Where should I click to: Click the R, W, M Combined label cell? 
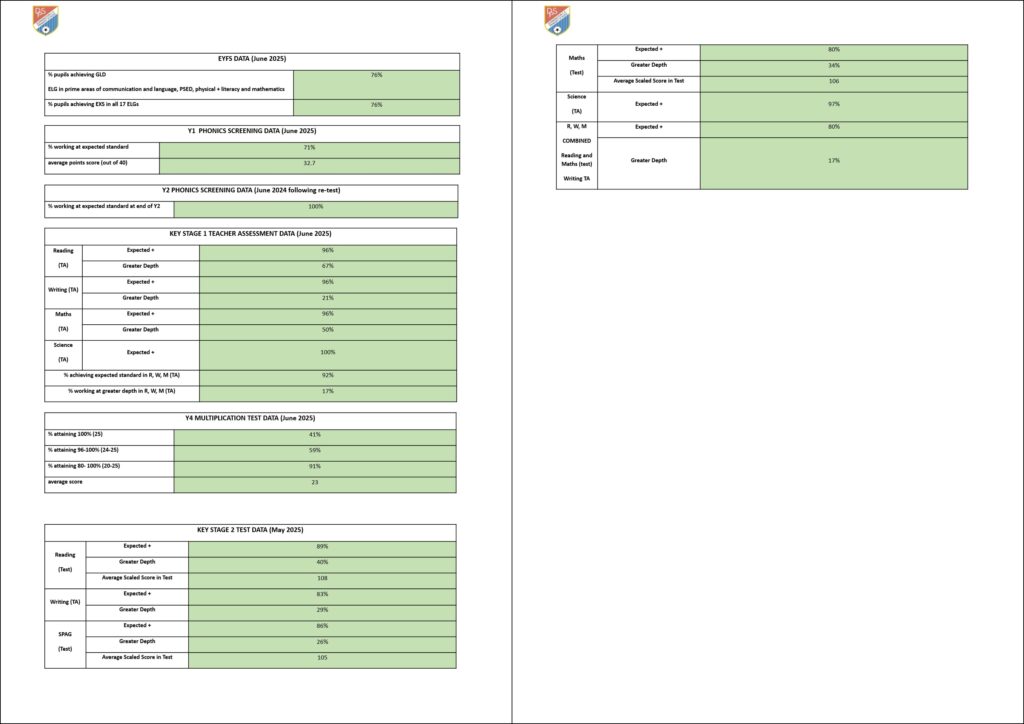pos(577,155)
